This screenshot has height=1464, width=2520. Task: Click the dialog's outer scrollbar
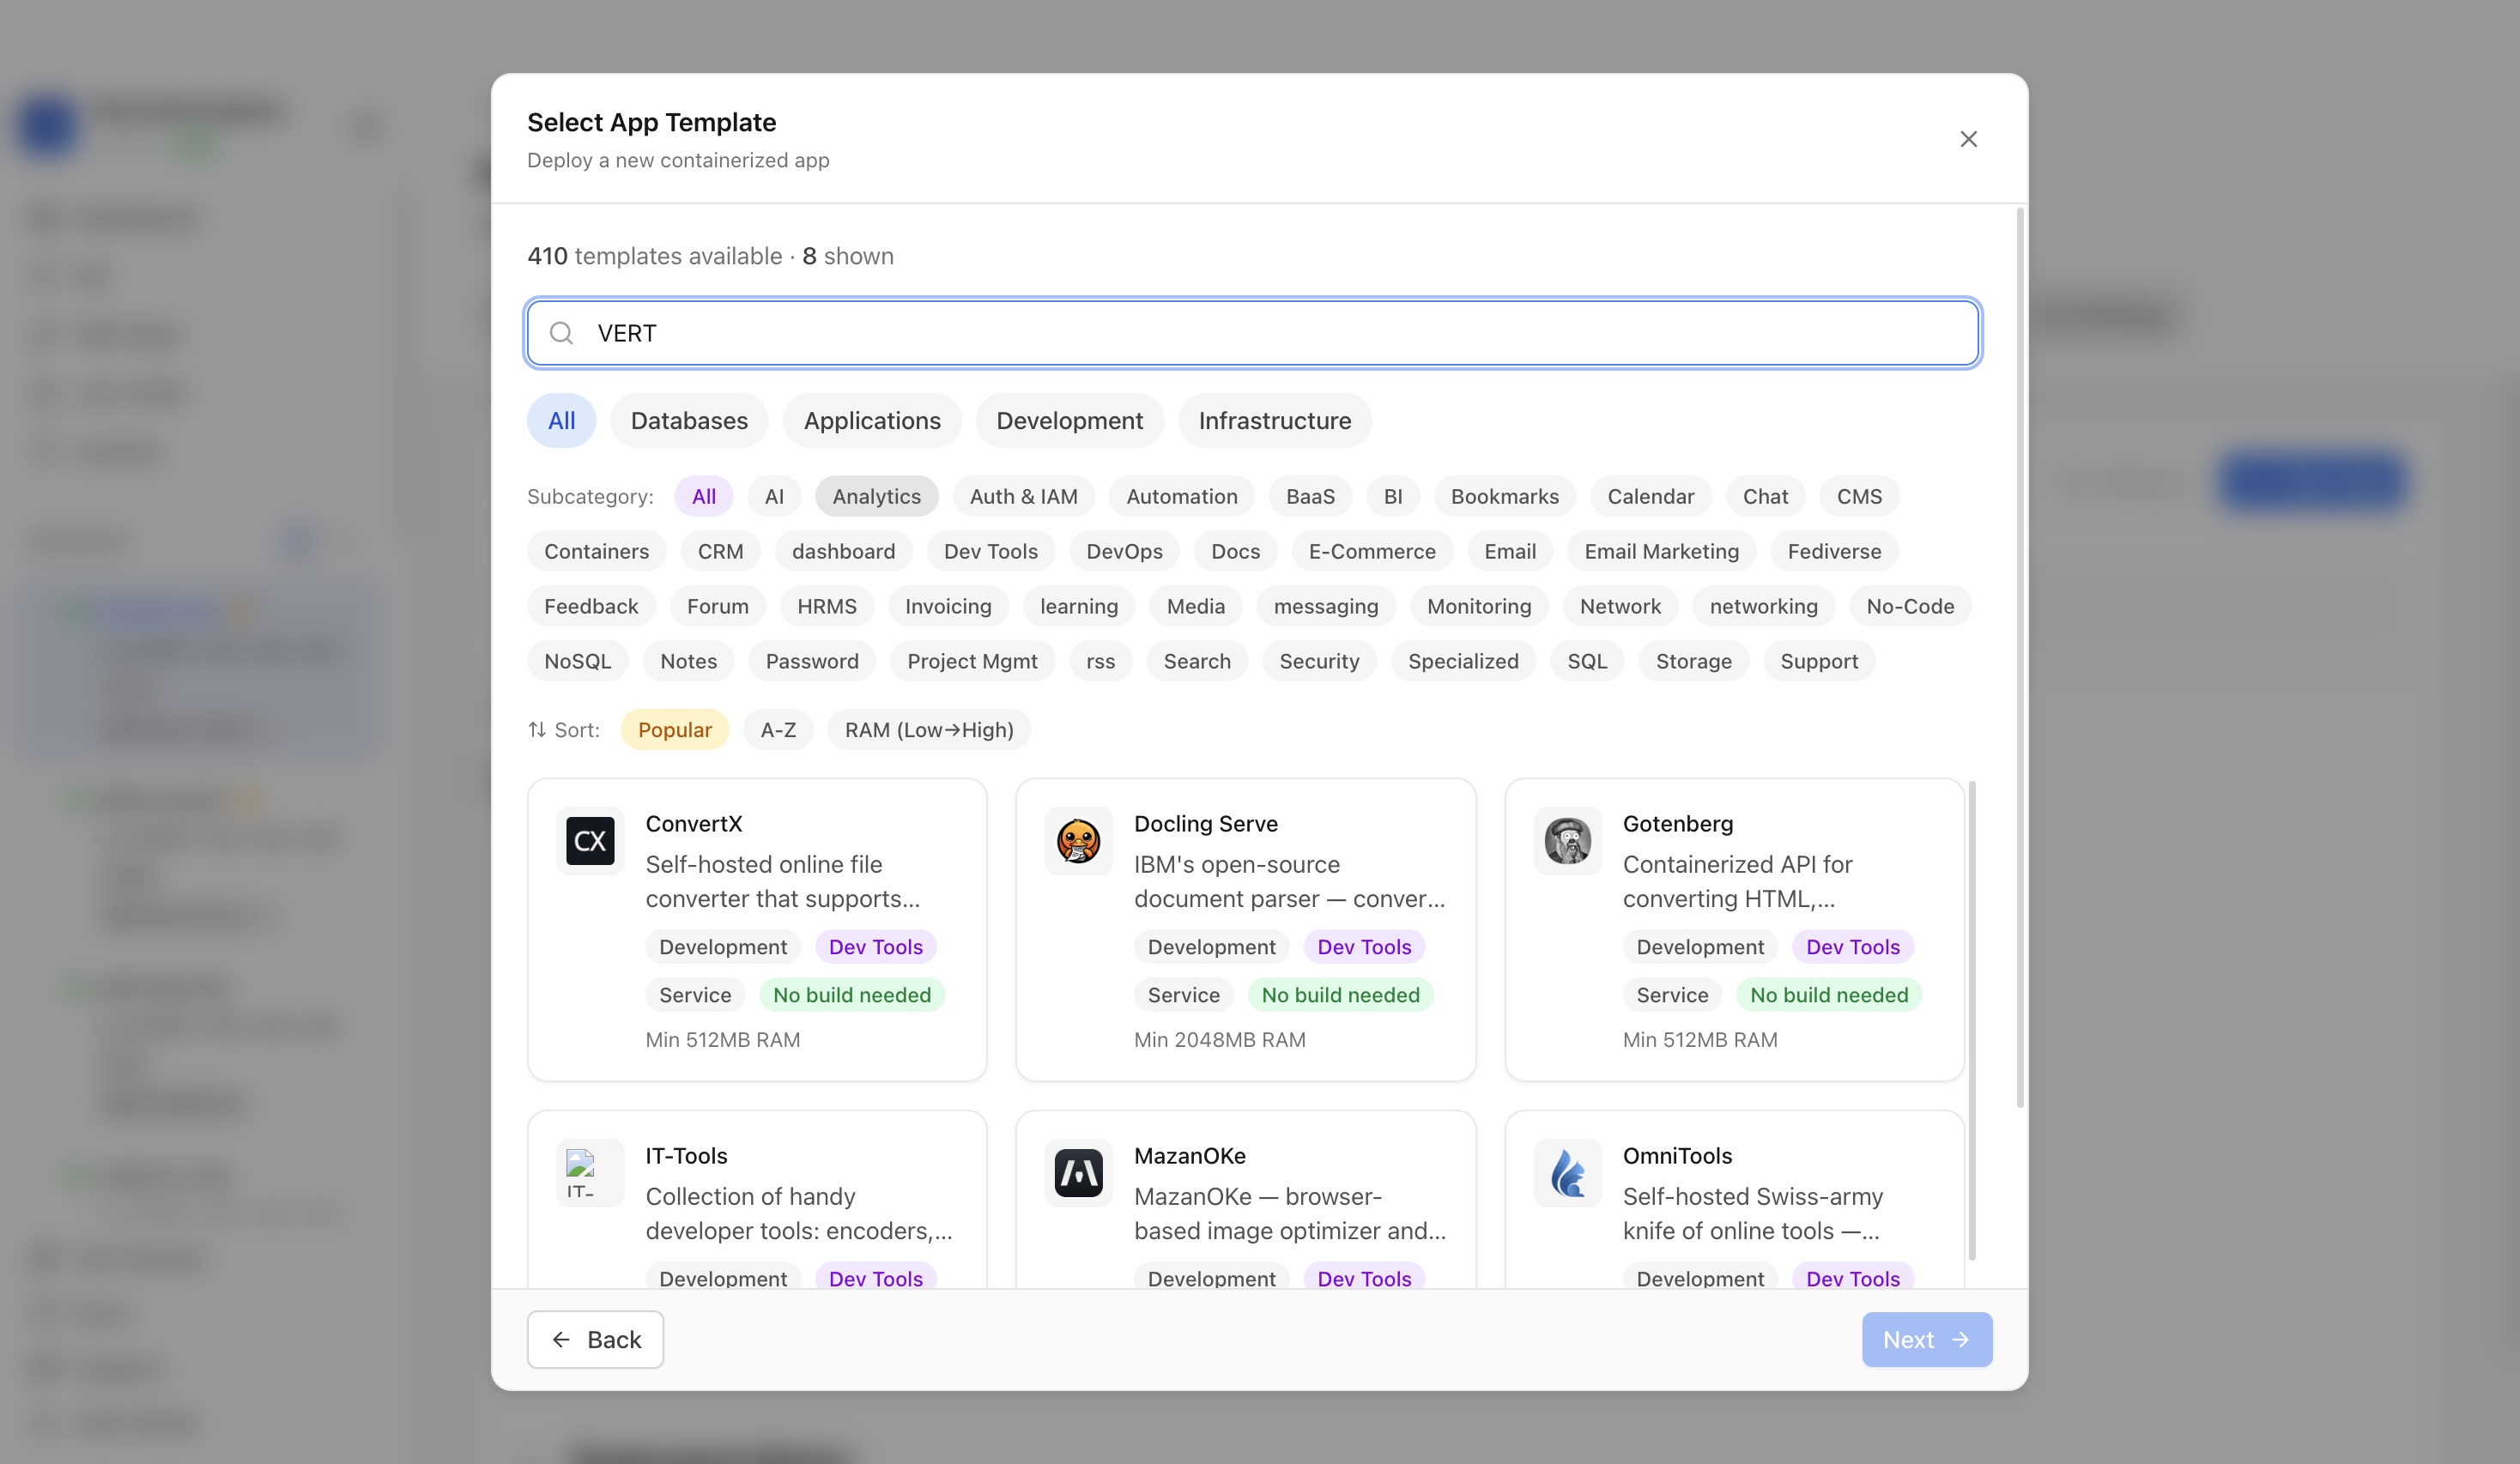[x=2020, y=658]
